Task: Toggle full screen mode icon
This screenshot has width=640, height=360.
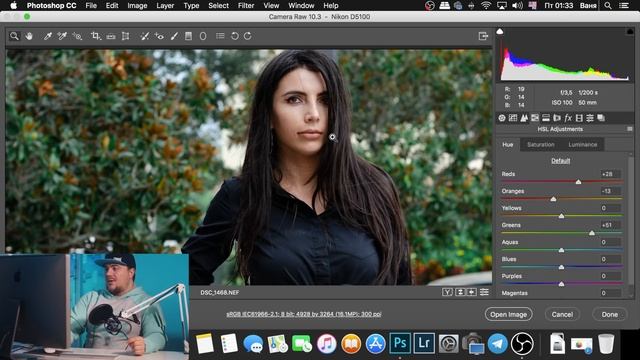Action: [x=483, y=36]
